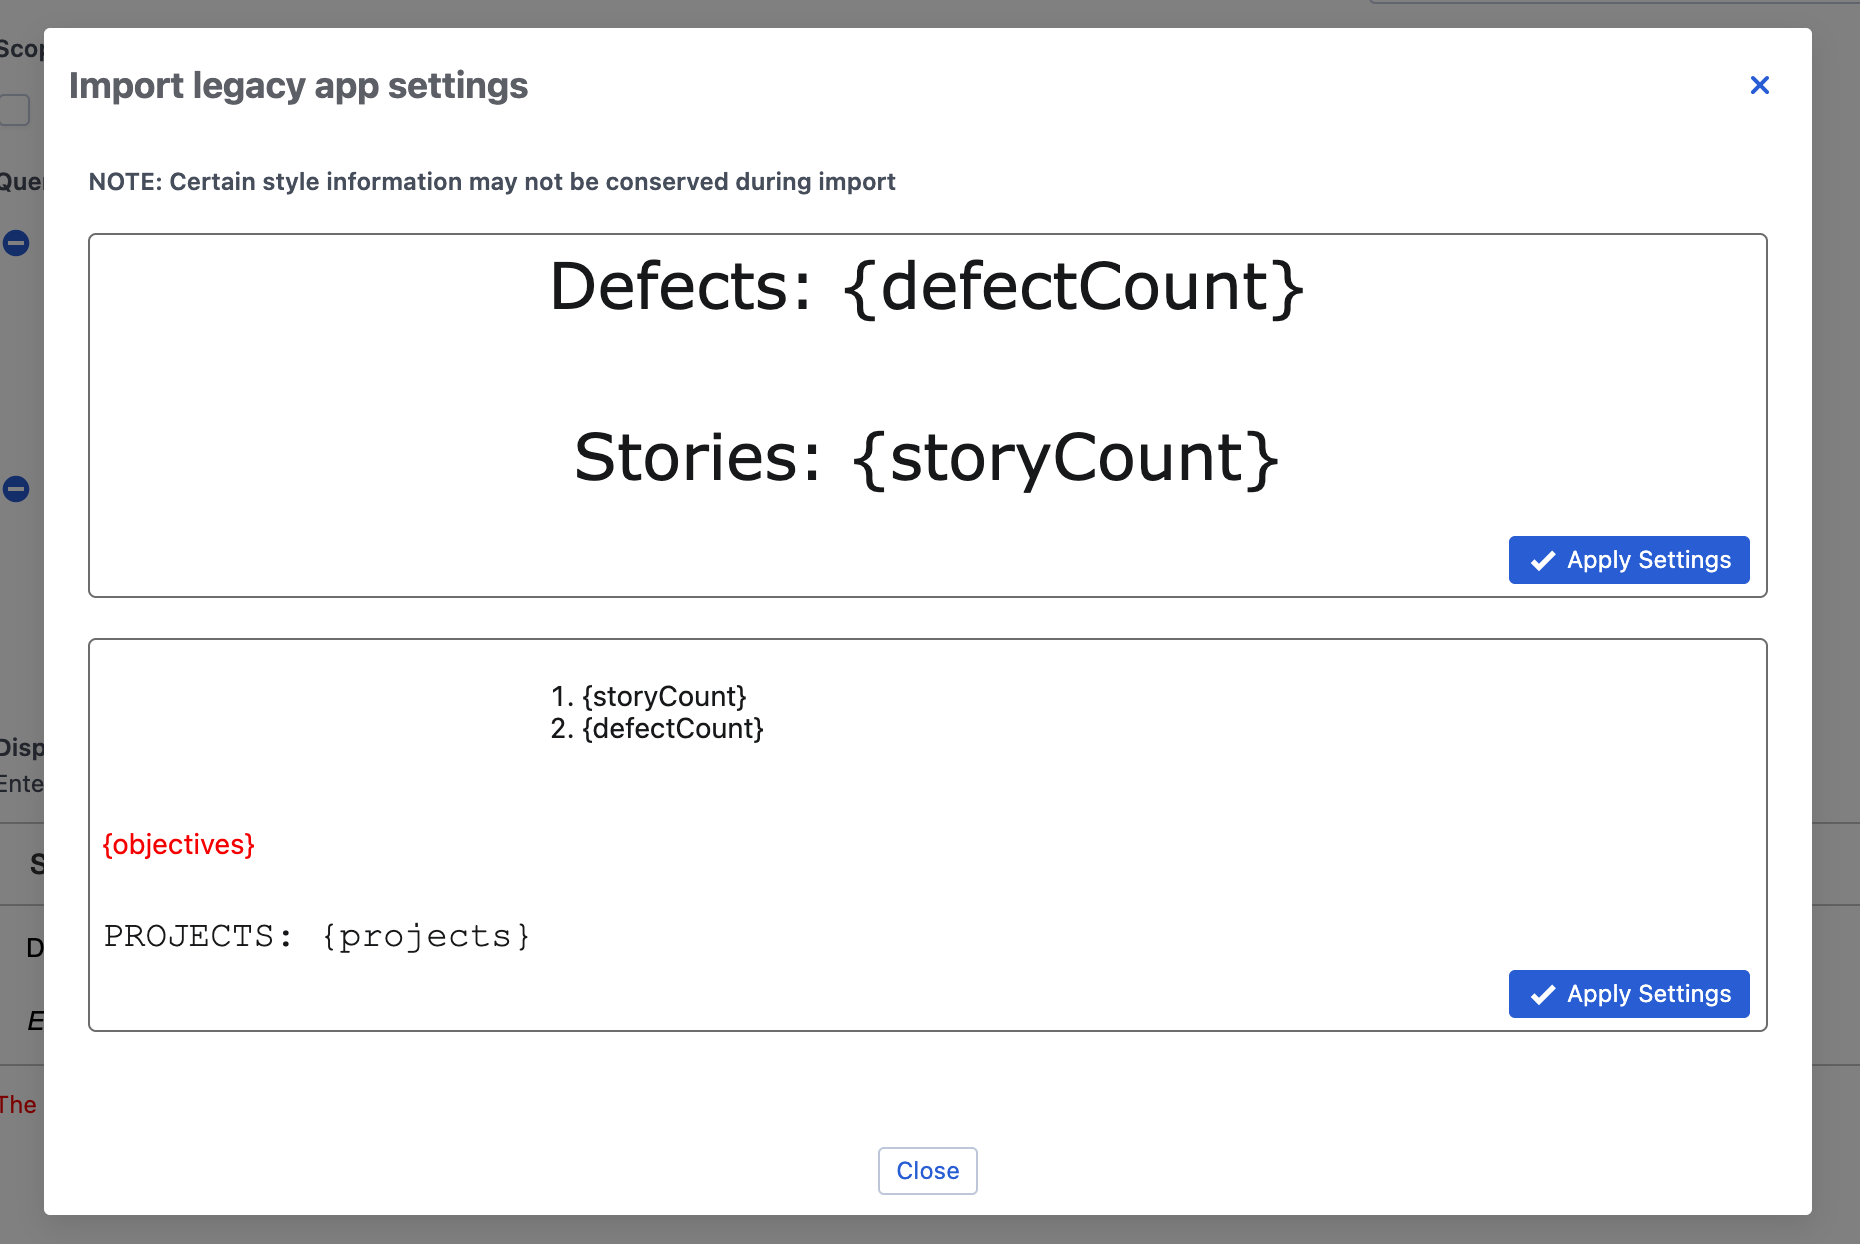1860x1244 pixels.
Task: Click the Defects: {defectCount} heading
Action: pos(928,287)
